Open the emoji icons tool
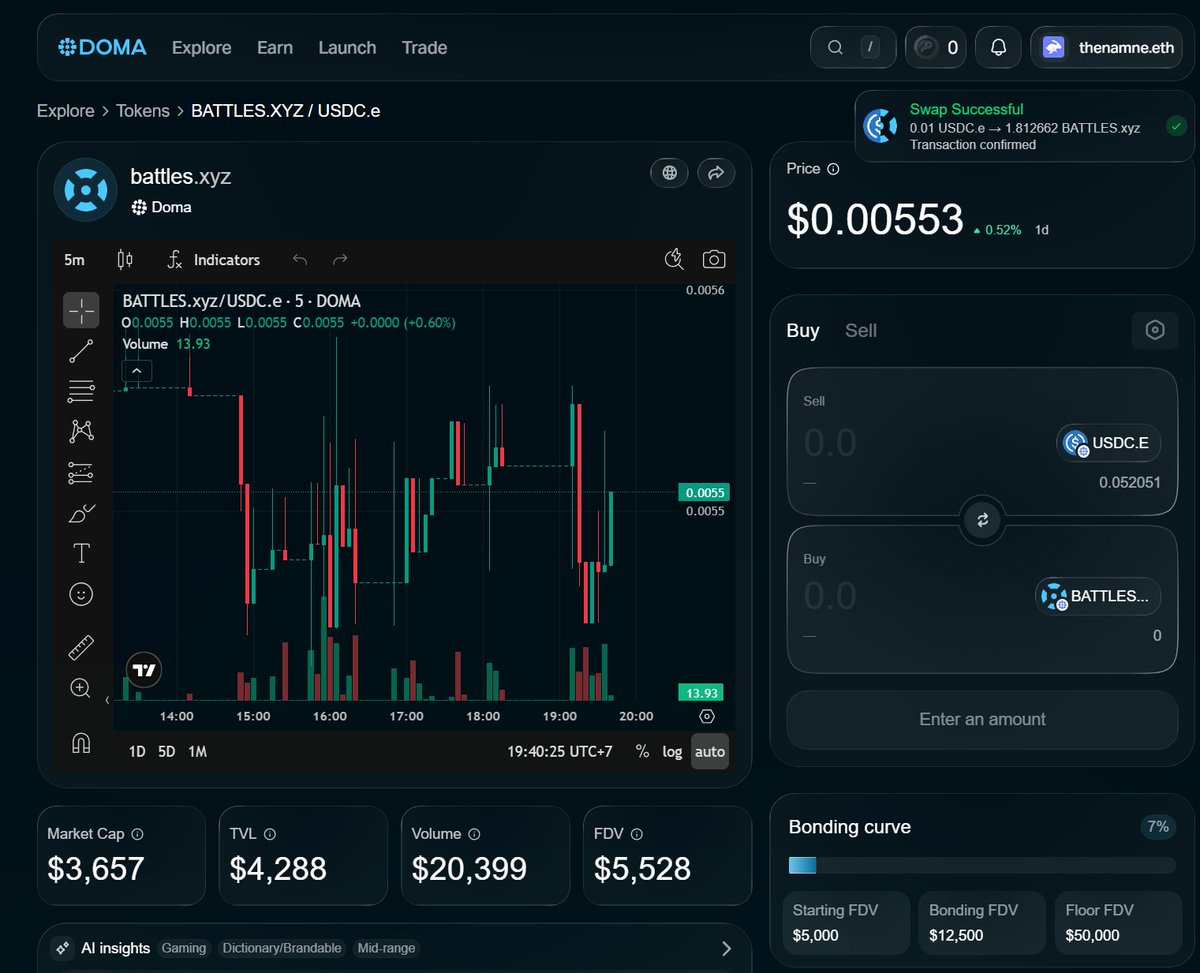This screenshot has height=973, width=1200. coord(81,594)
